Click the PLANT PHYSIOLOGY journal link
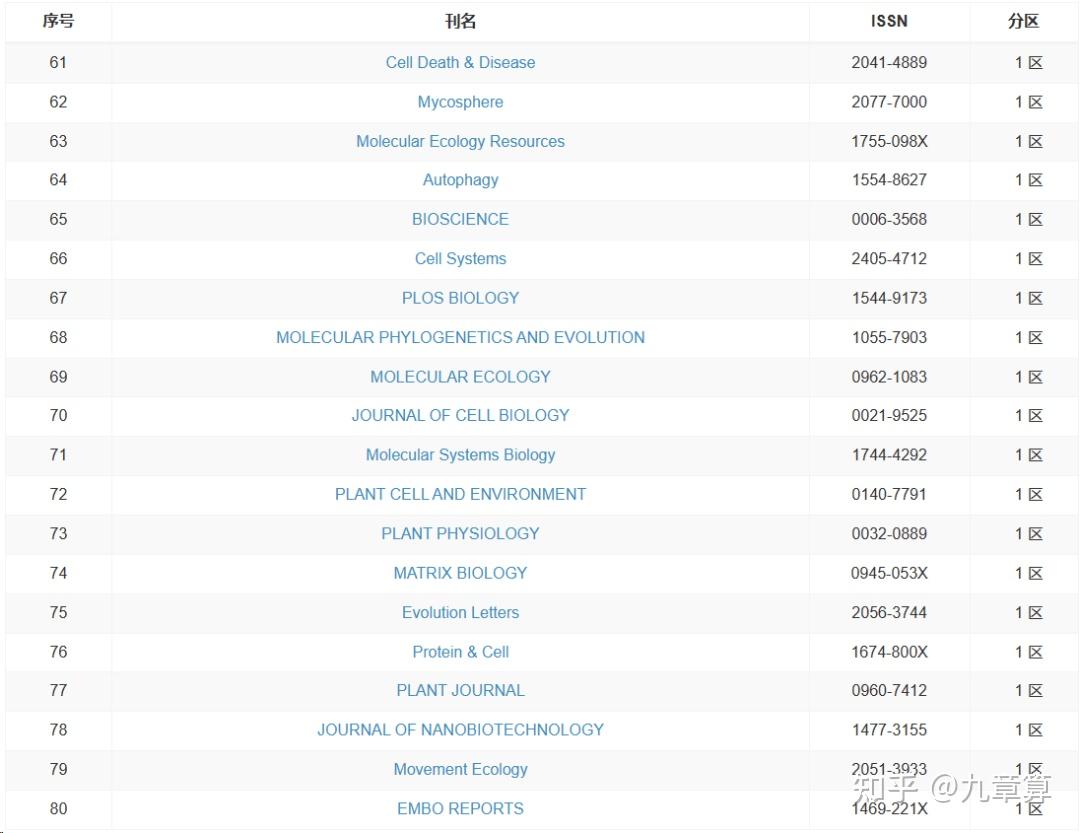The height and width of the screenshot is (833, 1080). pyautogui.click(x=460, y=533)
